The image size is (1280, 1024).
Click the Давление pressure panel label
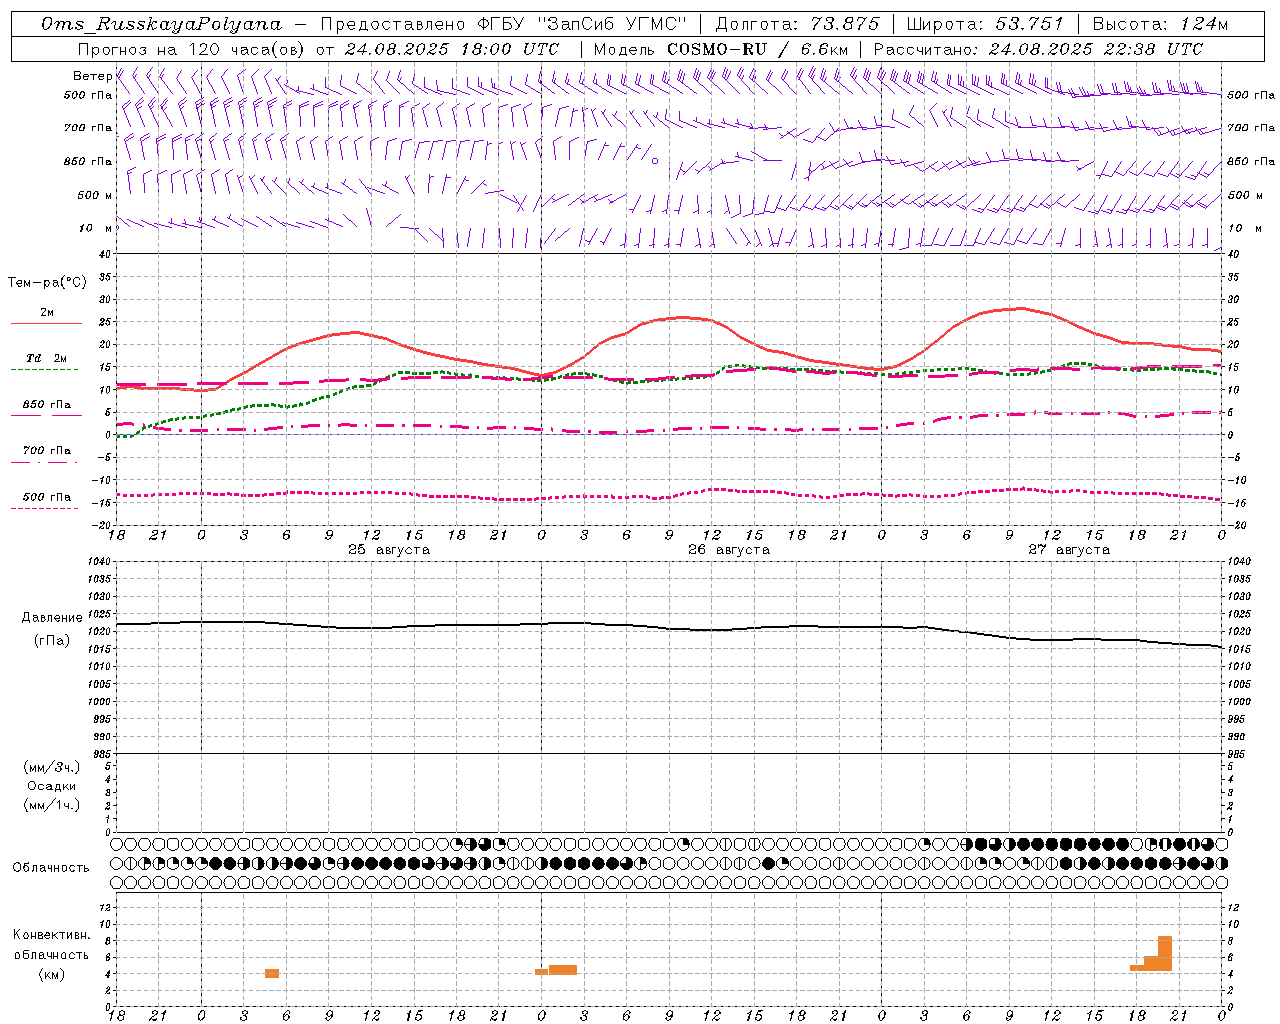click(x=52, y=618)
